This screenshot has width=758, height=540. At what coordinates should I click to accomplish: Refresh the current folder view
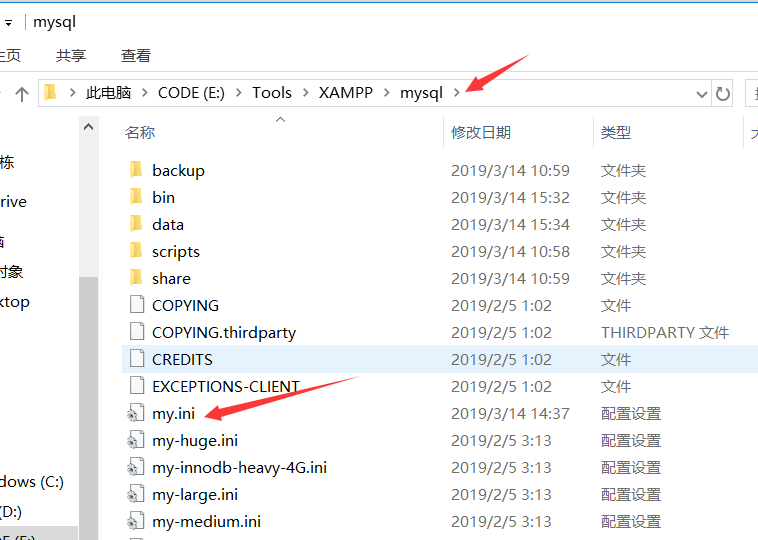[723, 93]
